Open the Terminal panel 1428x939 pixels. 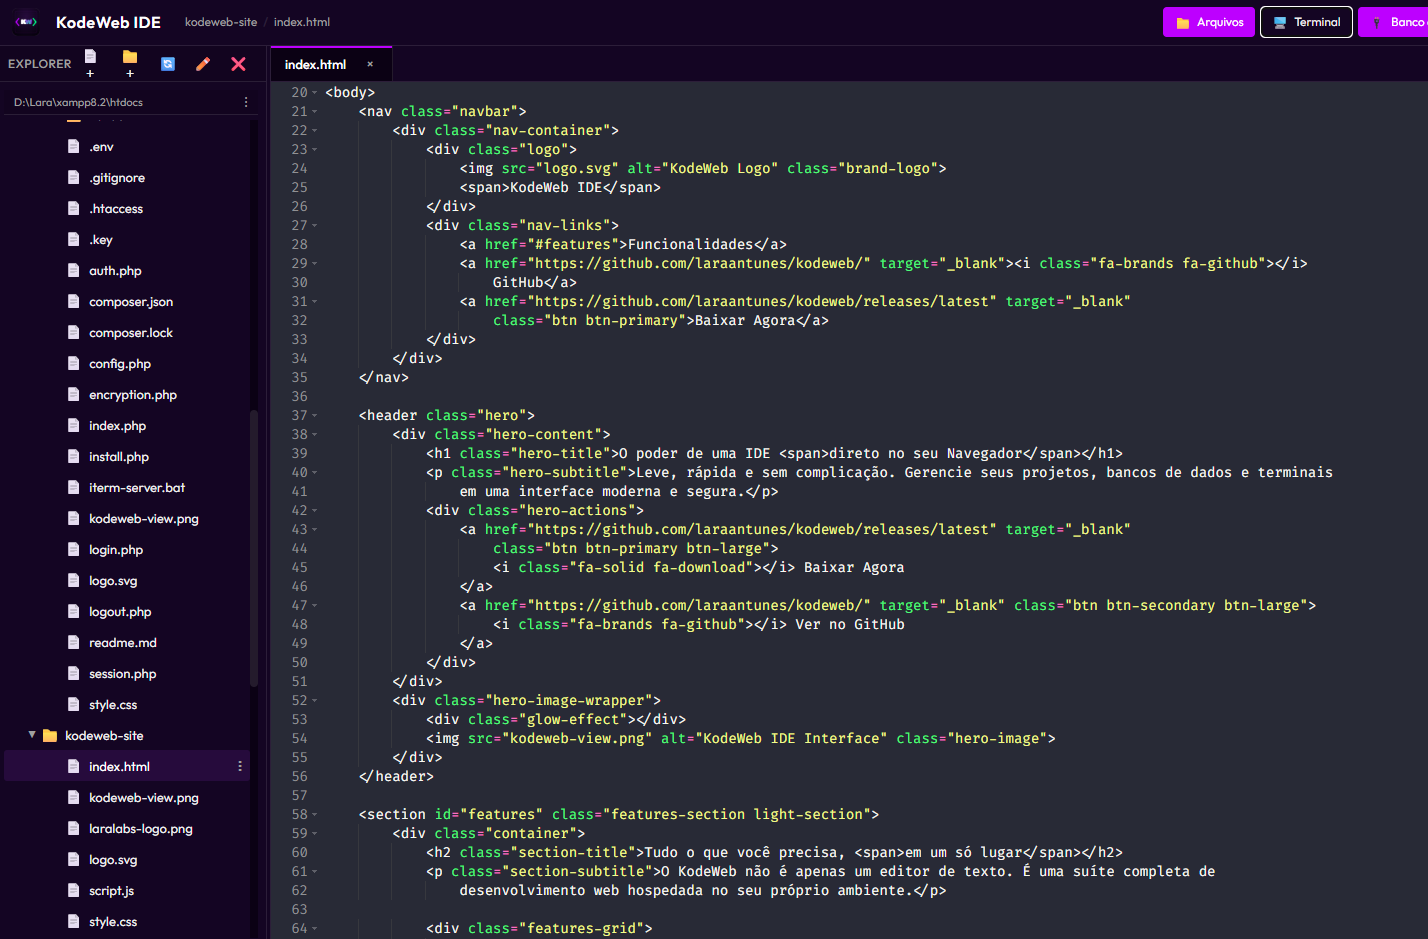[x=1306, y=22]
